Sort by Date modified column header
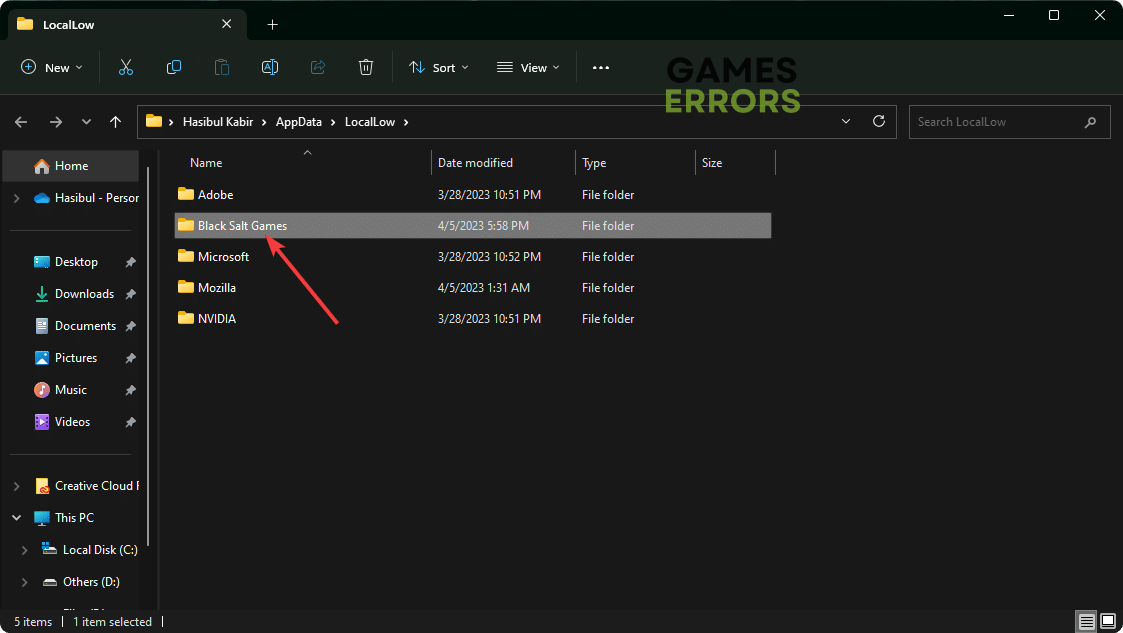 475,162
